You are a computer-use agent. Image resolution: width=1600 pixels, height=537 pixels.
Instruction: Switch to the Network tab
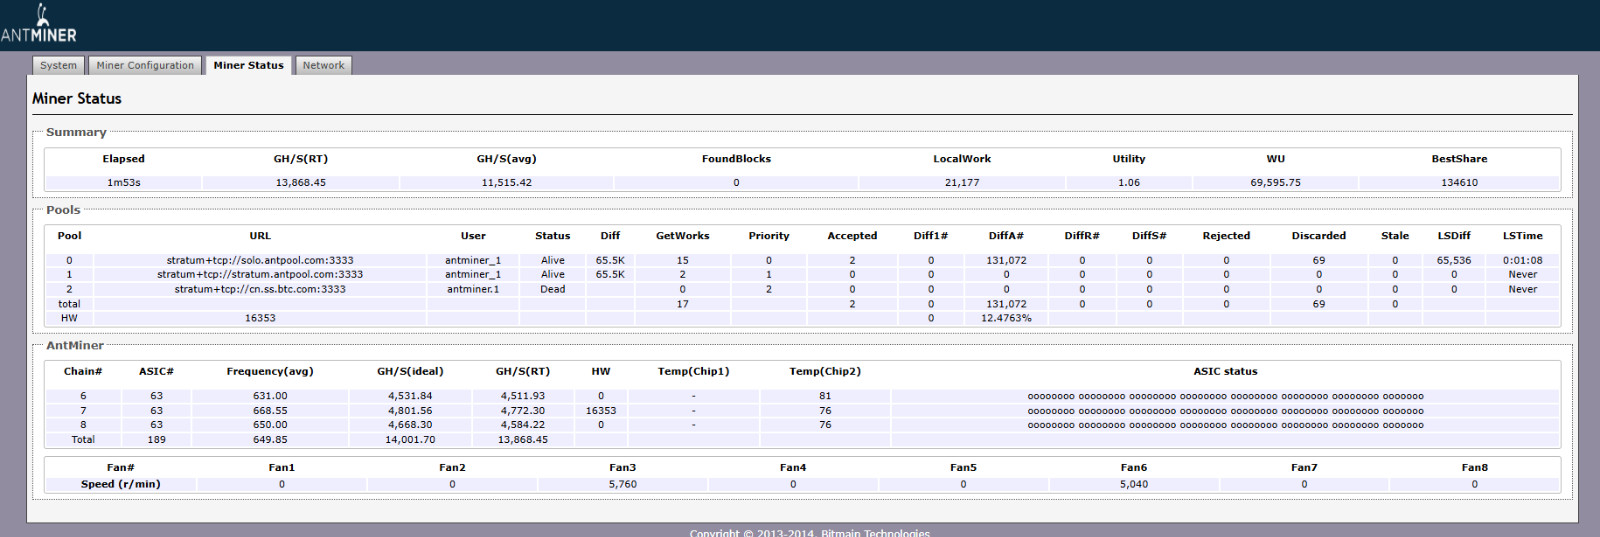pyautogui.click(x=323, y=65)
